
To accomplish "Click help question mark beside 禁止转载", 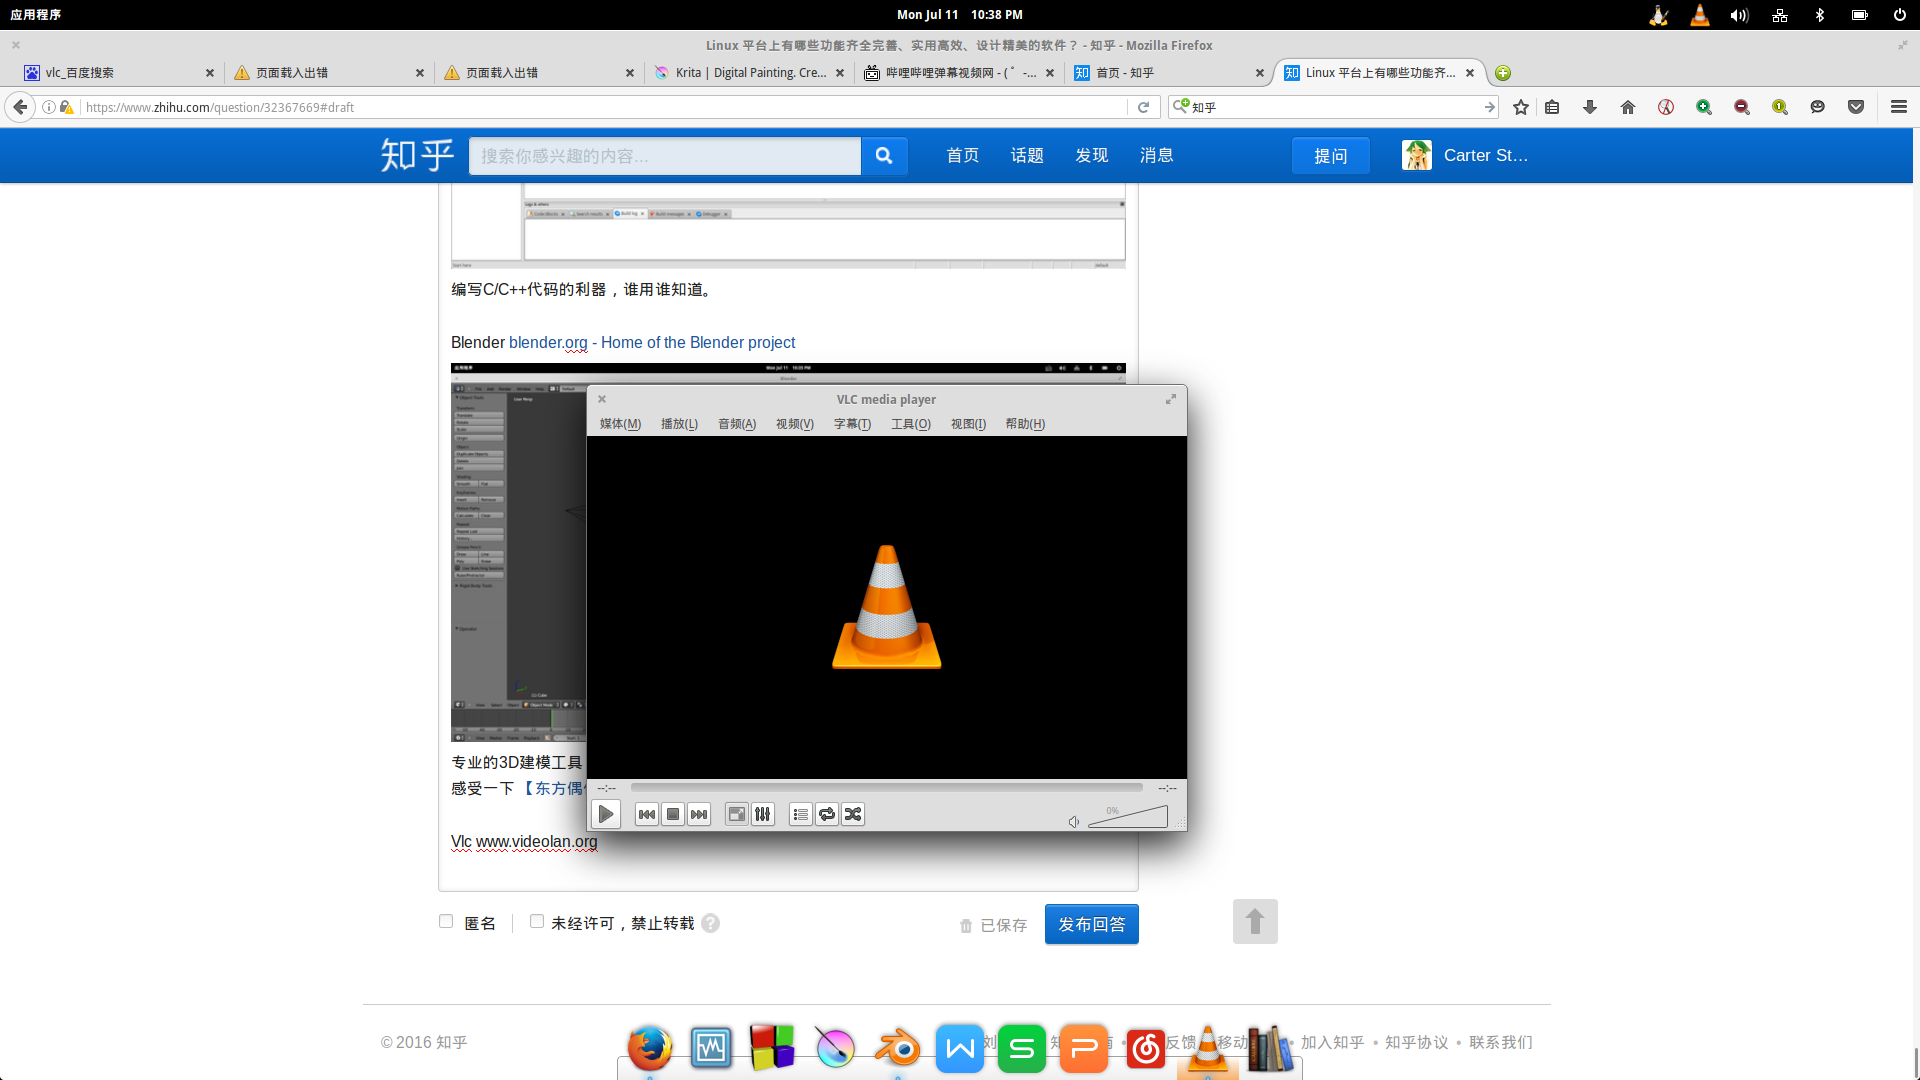I will (x=710, y=923).
